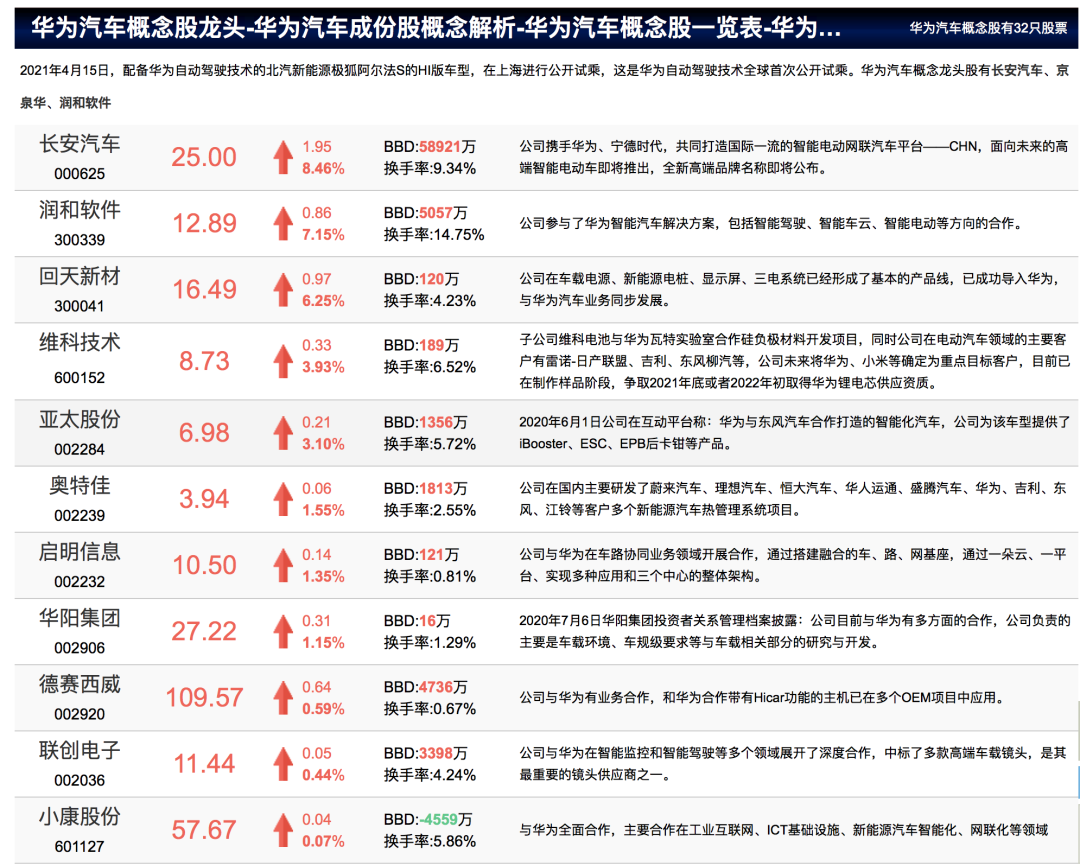This screenshot has width=1080, height=866.
Task: Click stock code 300339
Action: [79, 240]
